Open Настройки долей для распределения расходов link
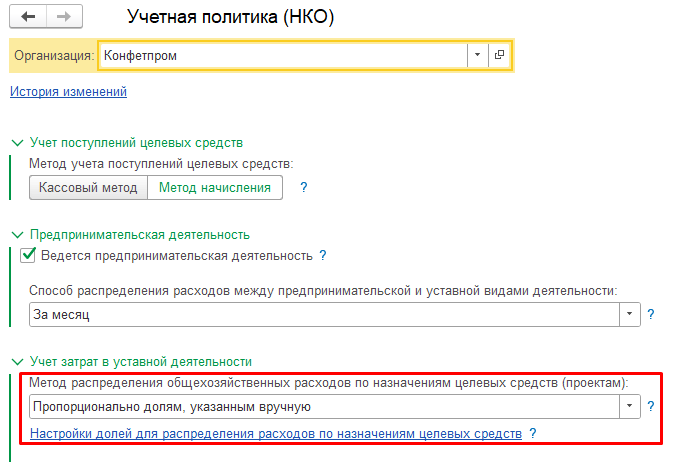 pyautogui.click(x=276, y=434)
